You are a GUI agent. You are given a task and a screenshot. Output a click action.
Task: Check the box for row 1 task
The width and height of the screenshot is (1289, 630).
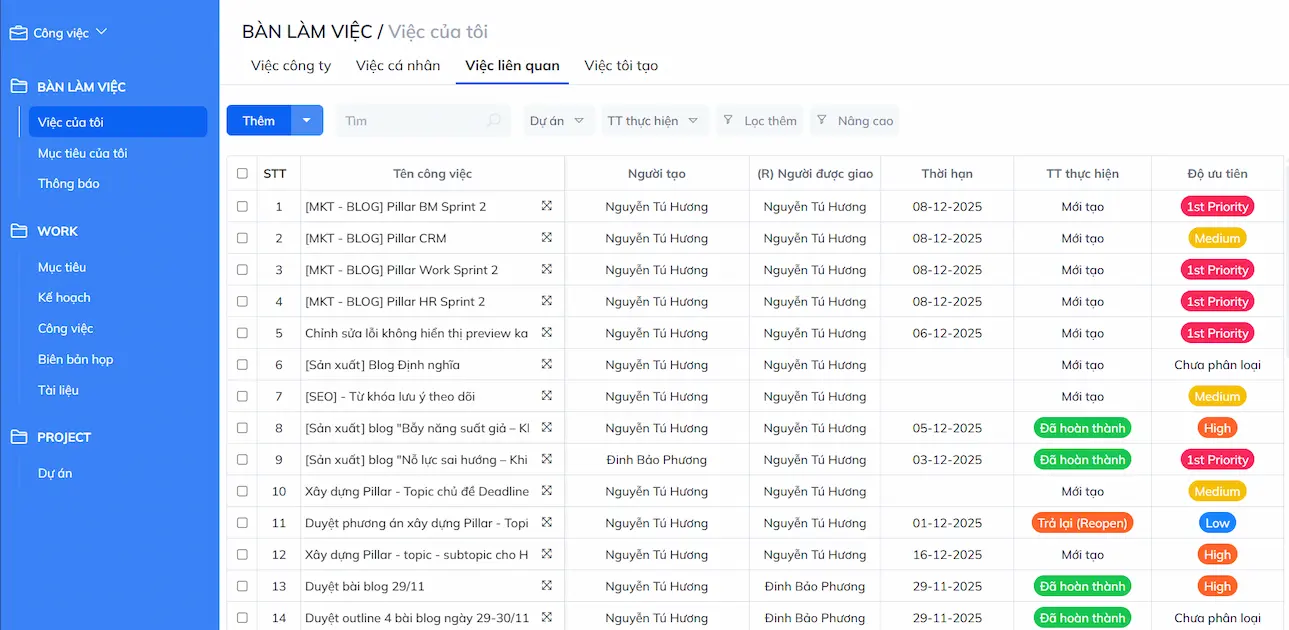pyautogui.click(x=242, y=207)
